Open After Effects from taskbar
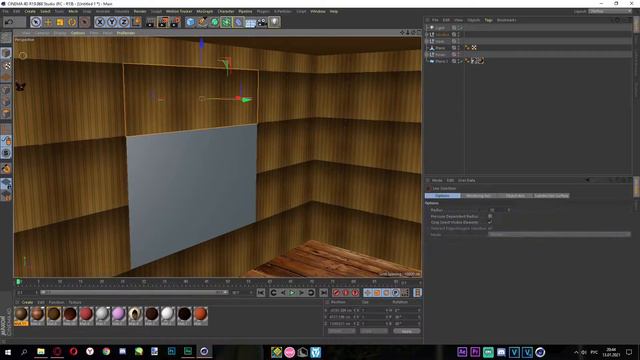The height and width of the screenshot is (360, 640). click(462, 352)
